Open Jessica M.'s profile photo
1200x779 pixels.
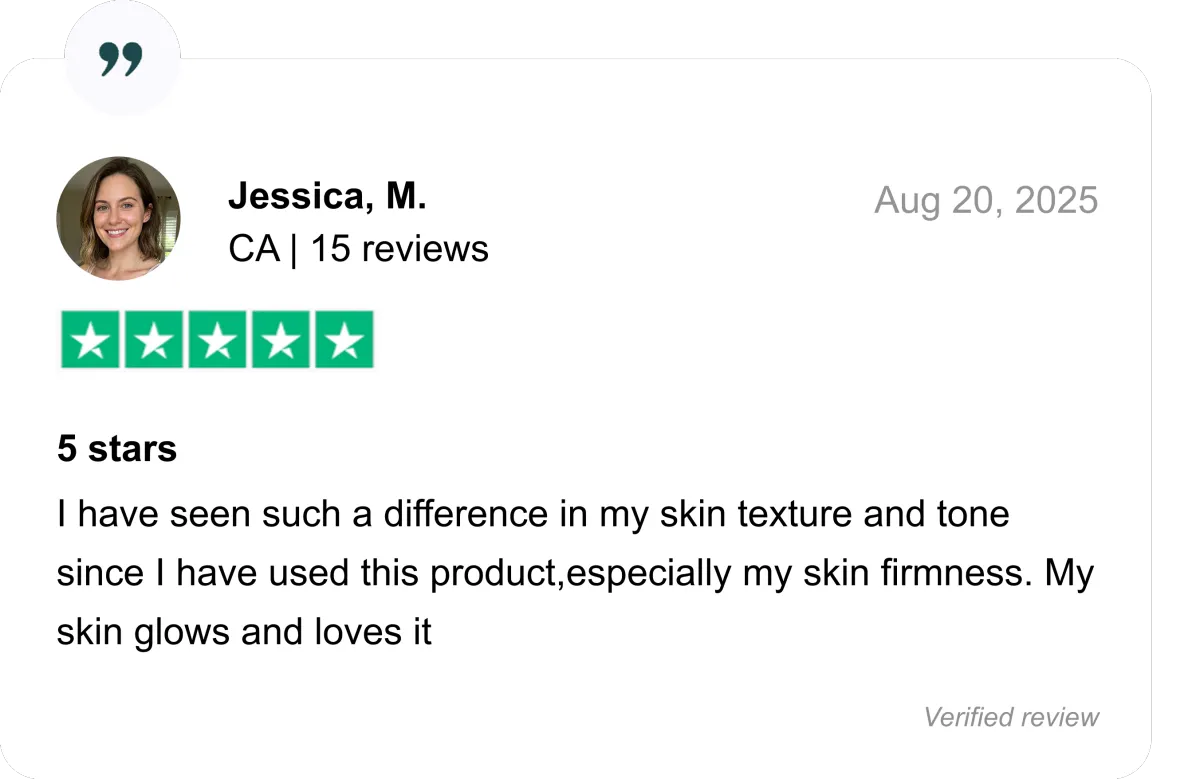[x=118, y=217]
